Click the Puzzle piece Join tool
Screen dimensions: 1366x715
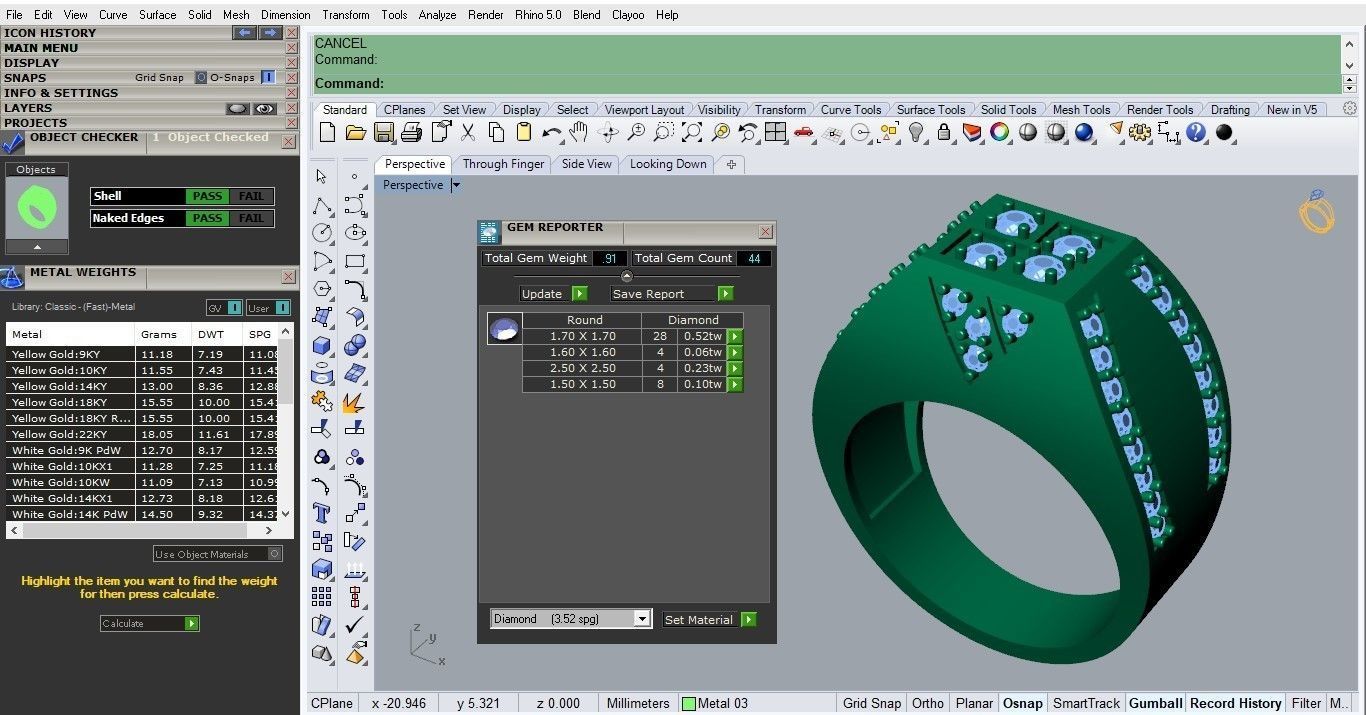tap(321, 401)
